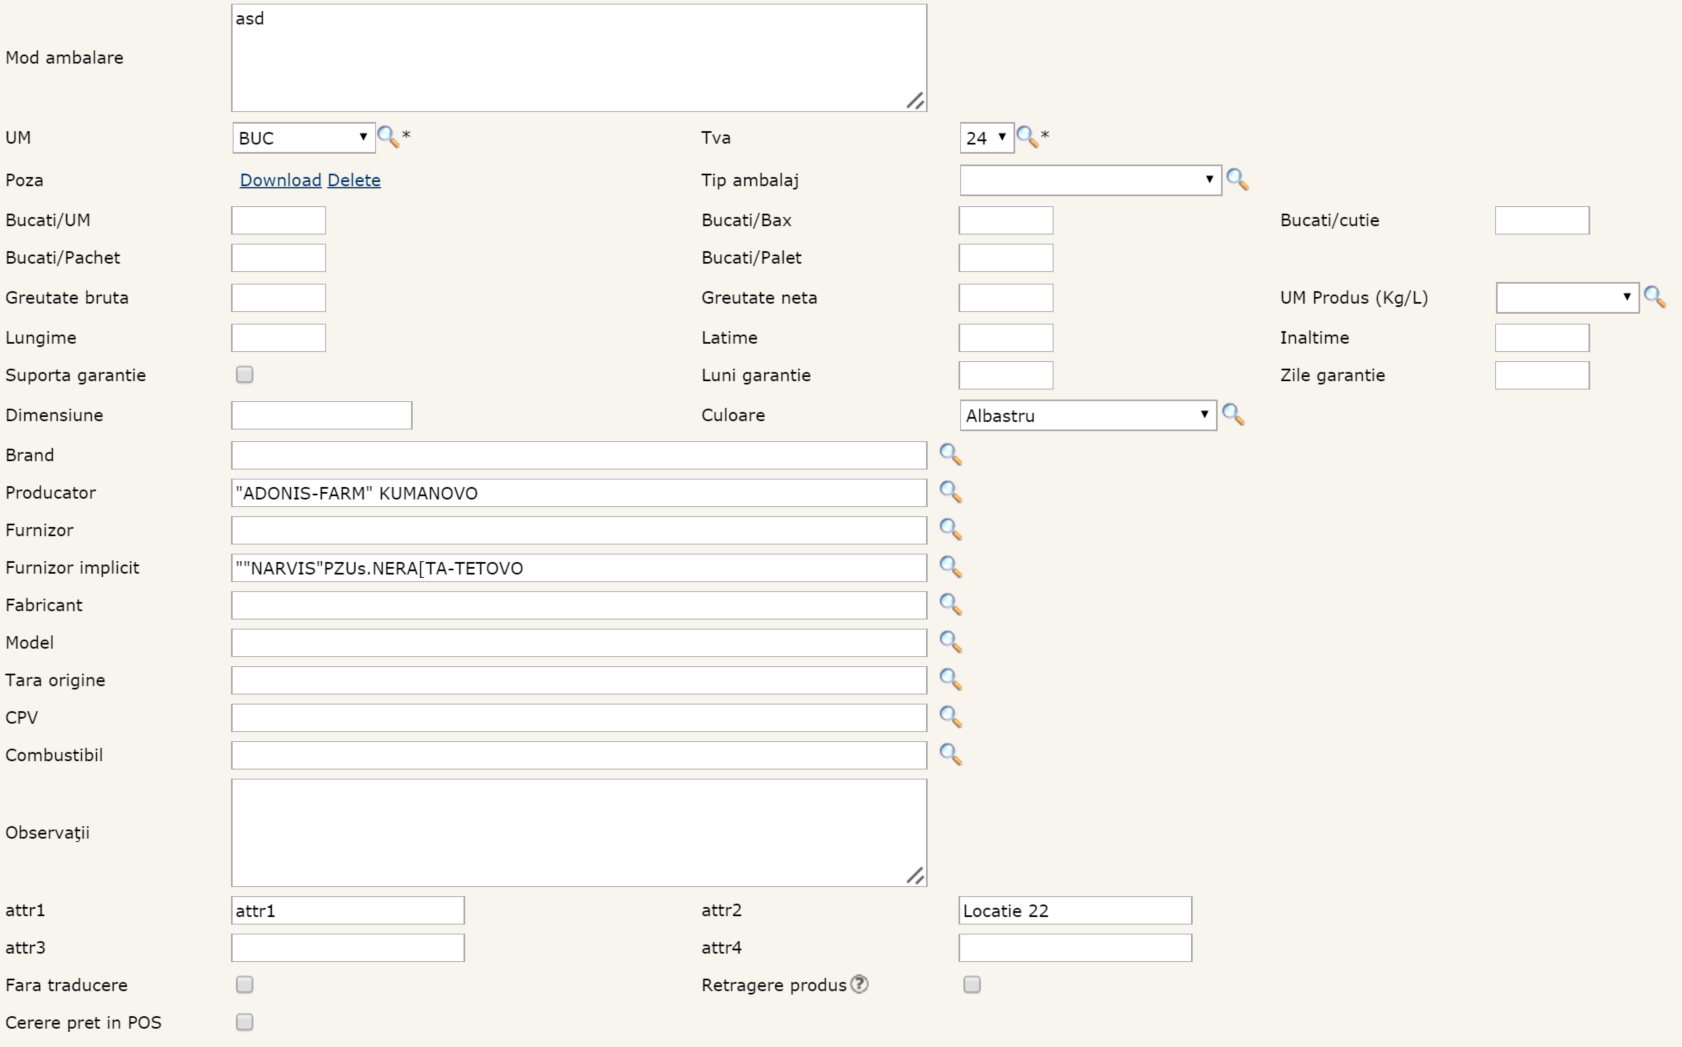1682x1047 pixels.
Task: Click into the Observații text area
Action: pyautogui.click(x=578, y=832)
